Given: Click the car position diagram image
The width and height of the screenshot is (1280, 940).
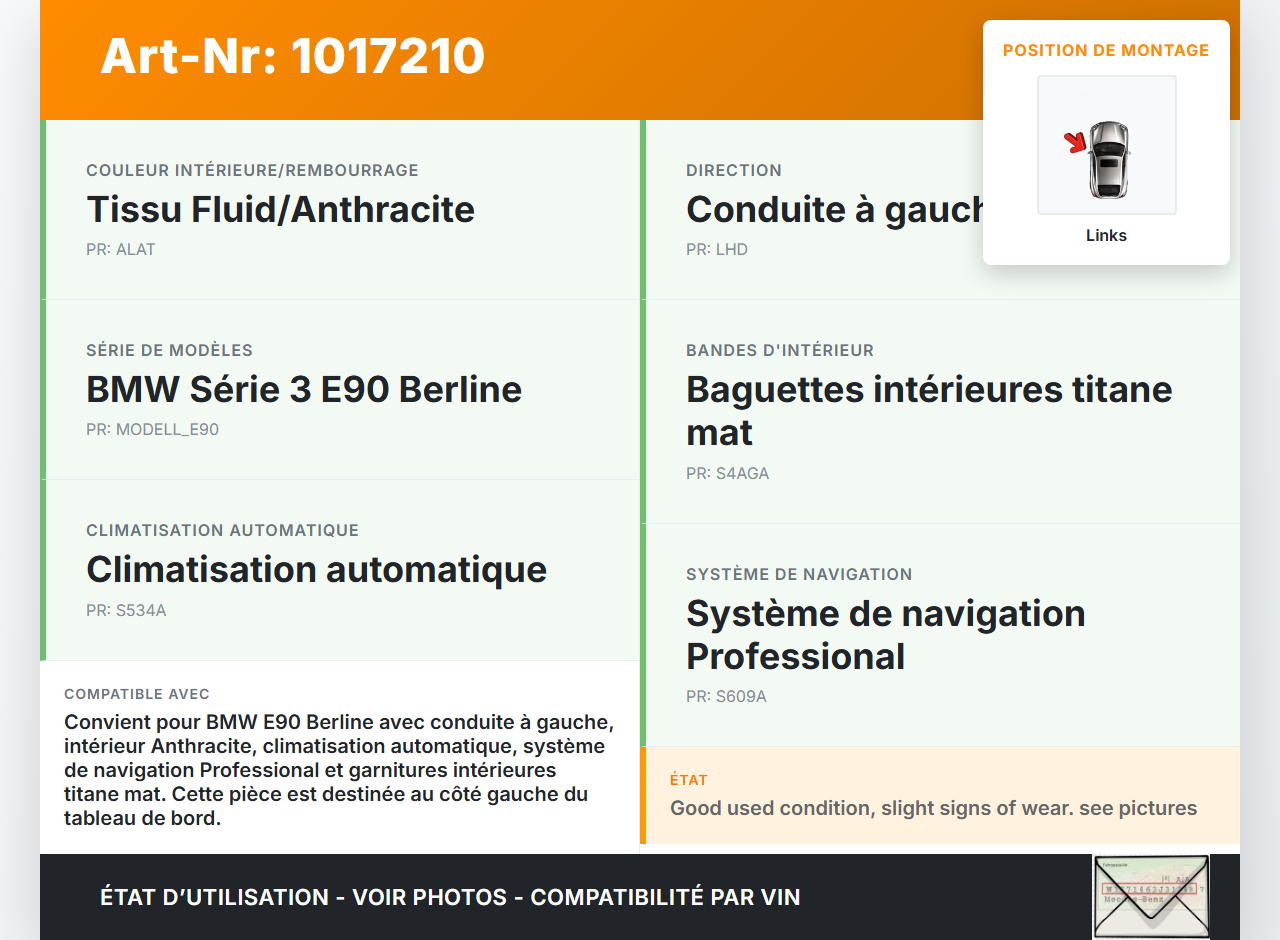Looking at the screenshot, I should (1107, 145).
